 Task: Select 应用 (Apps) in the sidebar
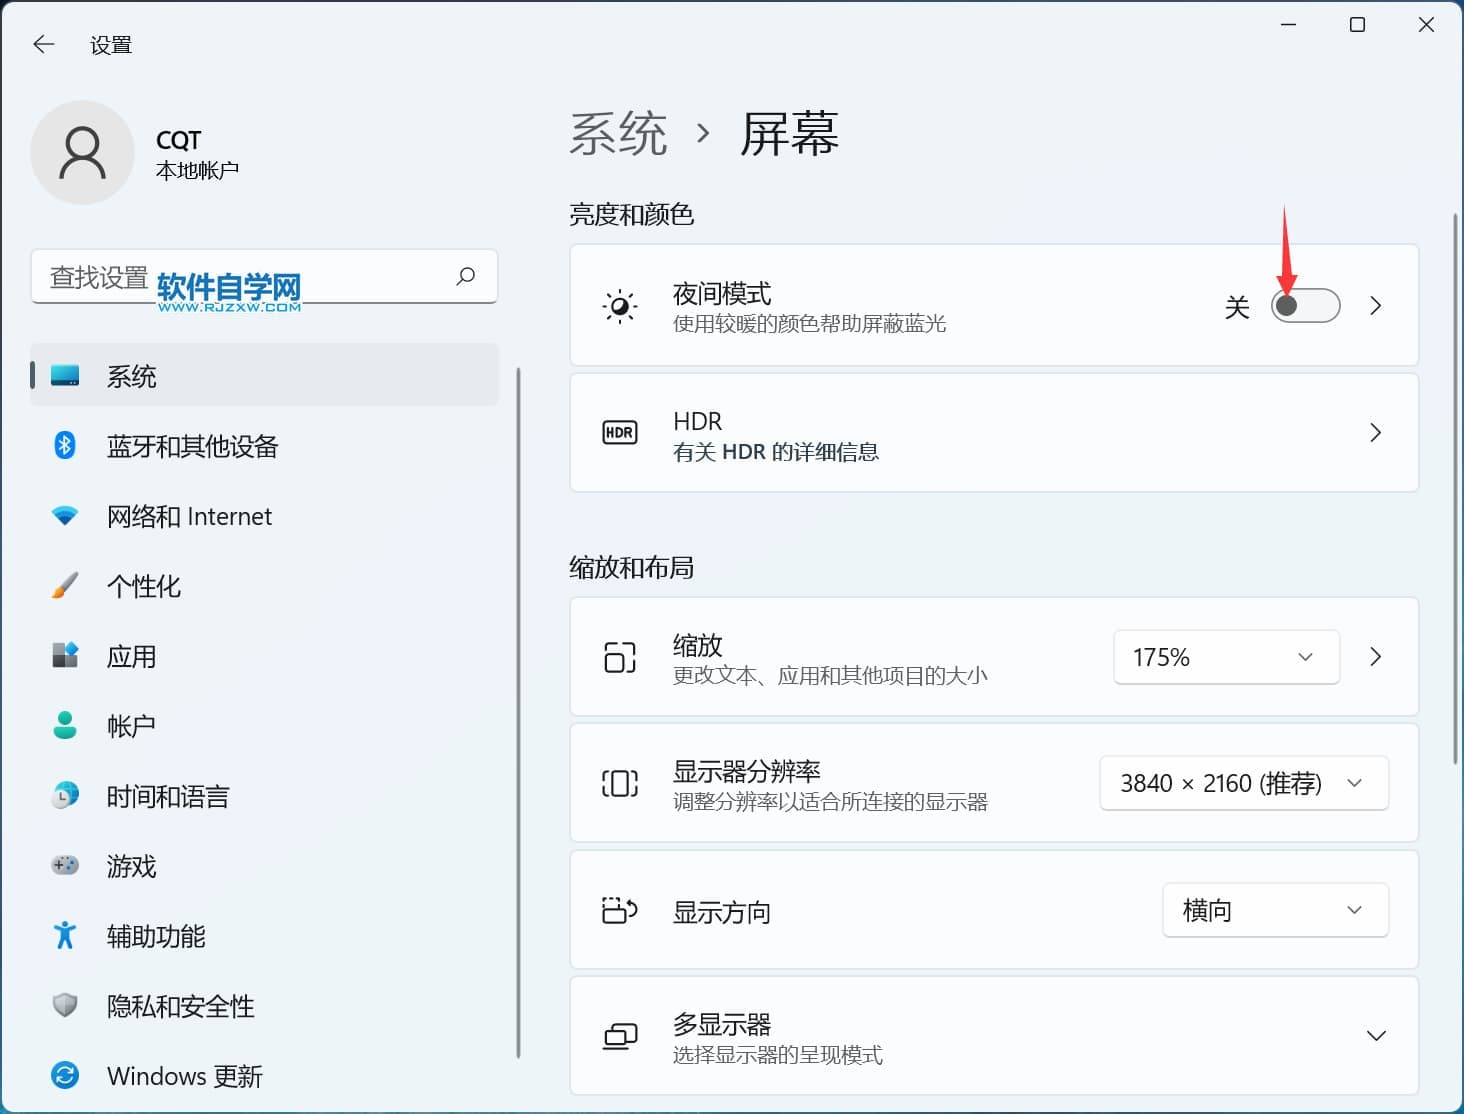tap(132, 656)
